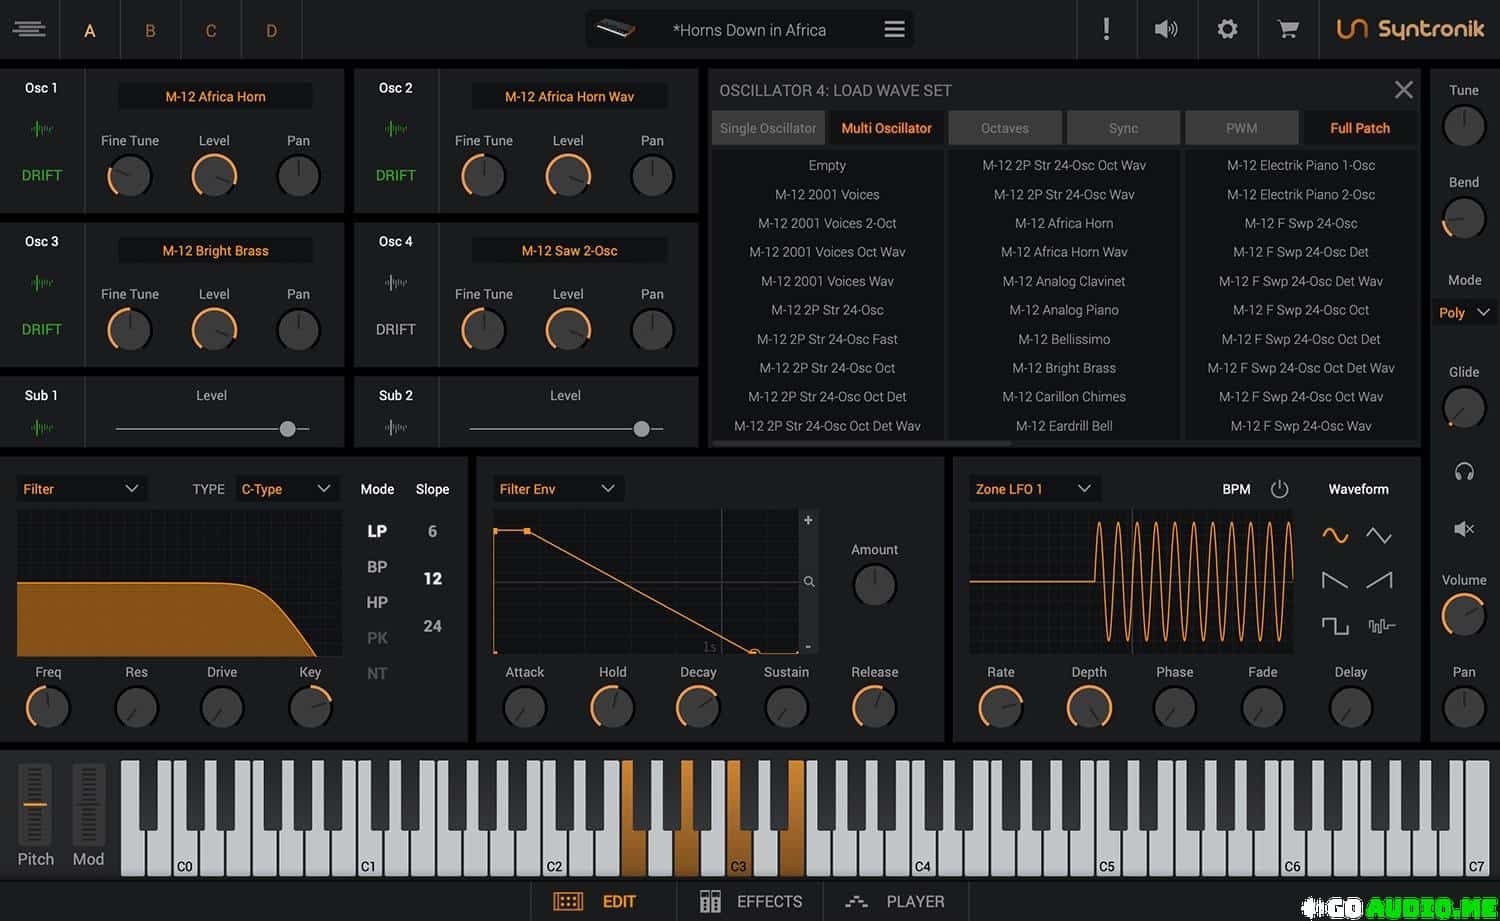Select the square waveform icon
This screenshot has width=1500, height=921.
pos(1335,626)
